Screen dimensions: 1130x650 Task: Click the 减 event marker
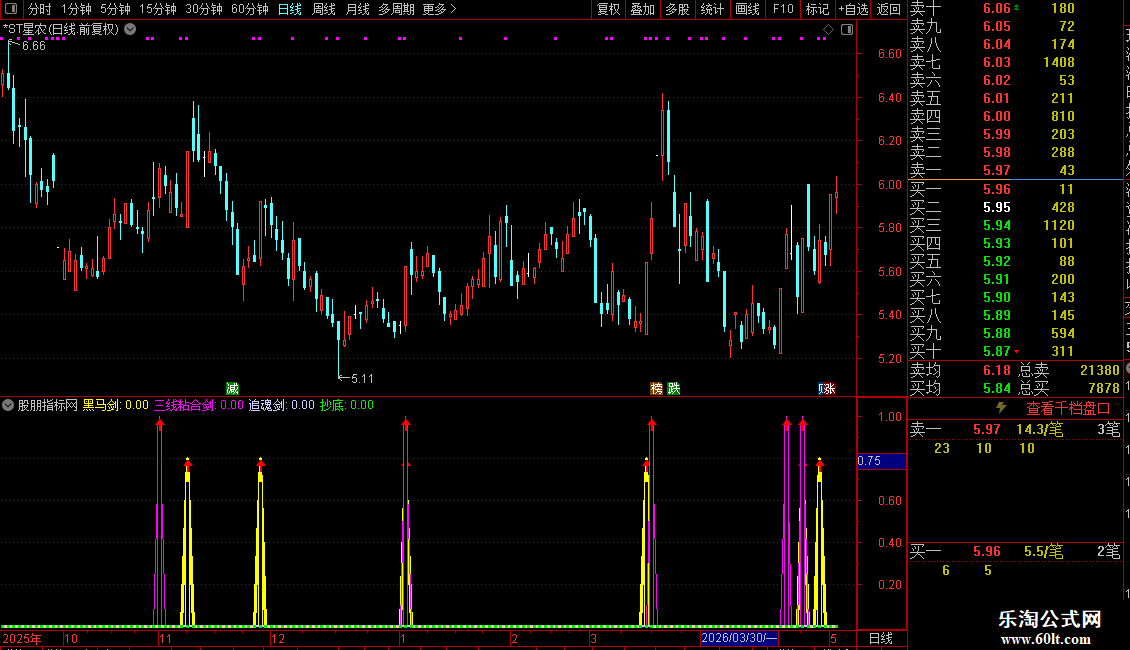[232, 388]
